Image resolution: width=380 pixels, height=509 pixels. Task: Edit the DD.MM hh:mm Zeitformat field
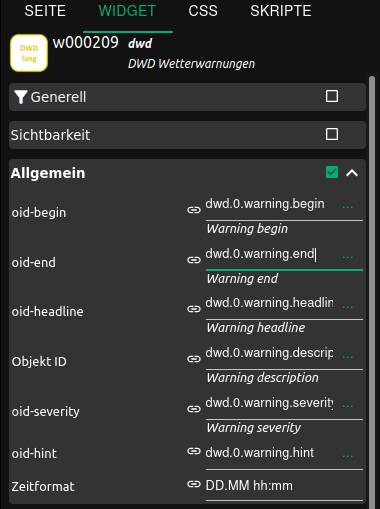tap(284, 486)
